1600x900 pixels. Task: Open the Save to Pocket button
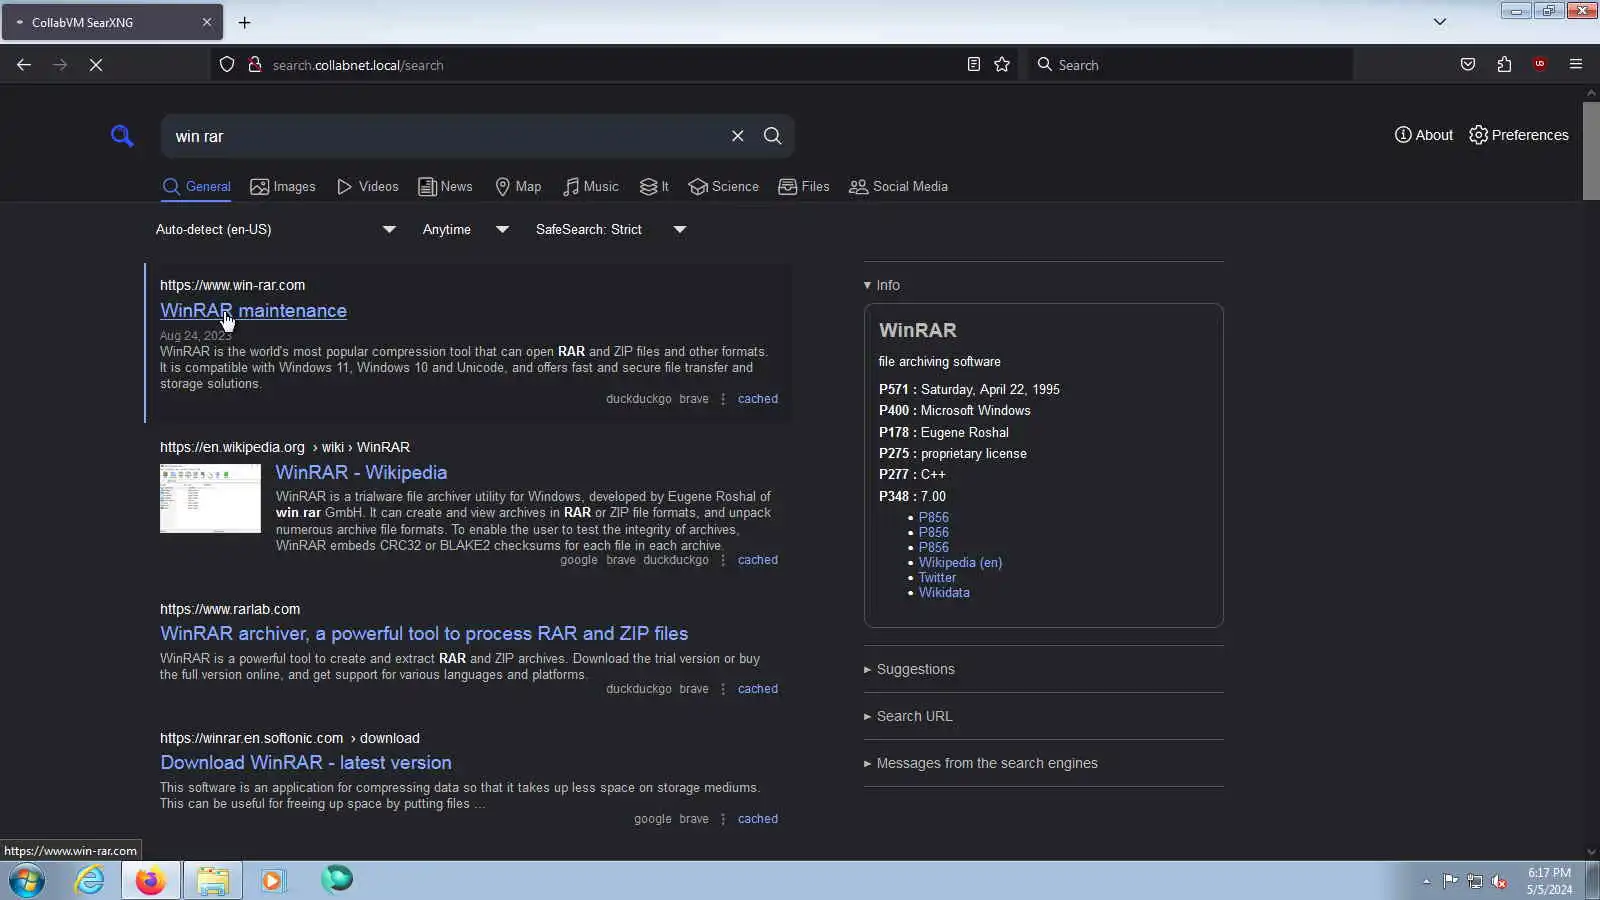(1468, 65)
